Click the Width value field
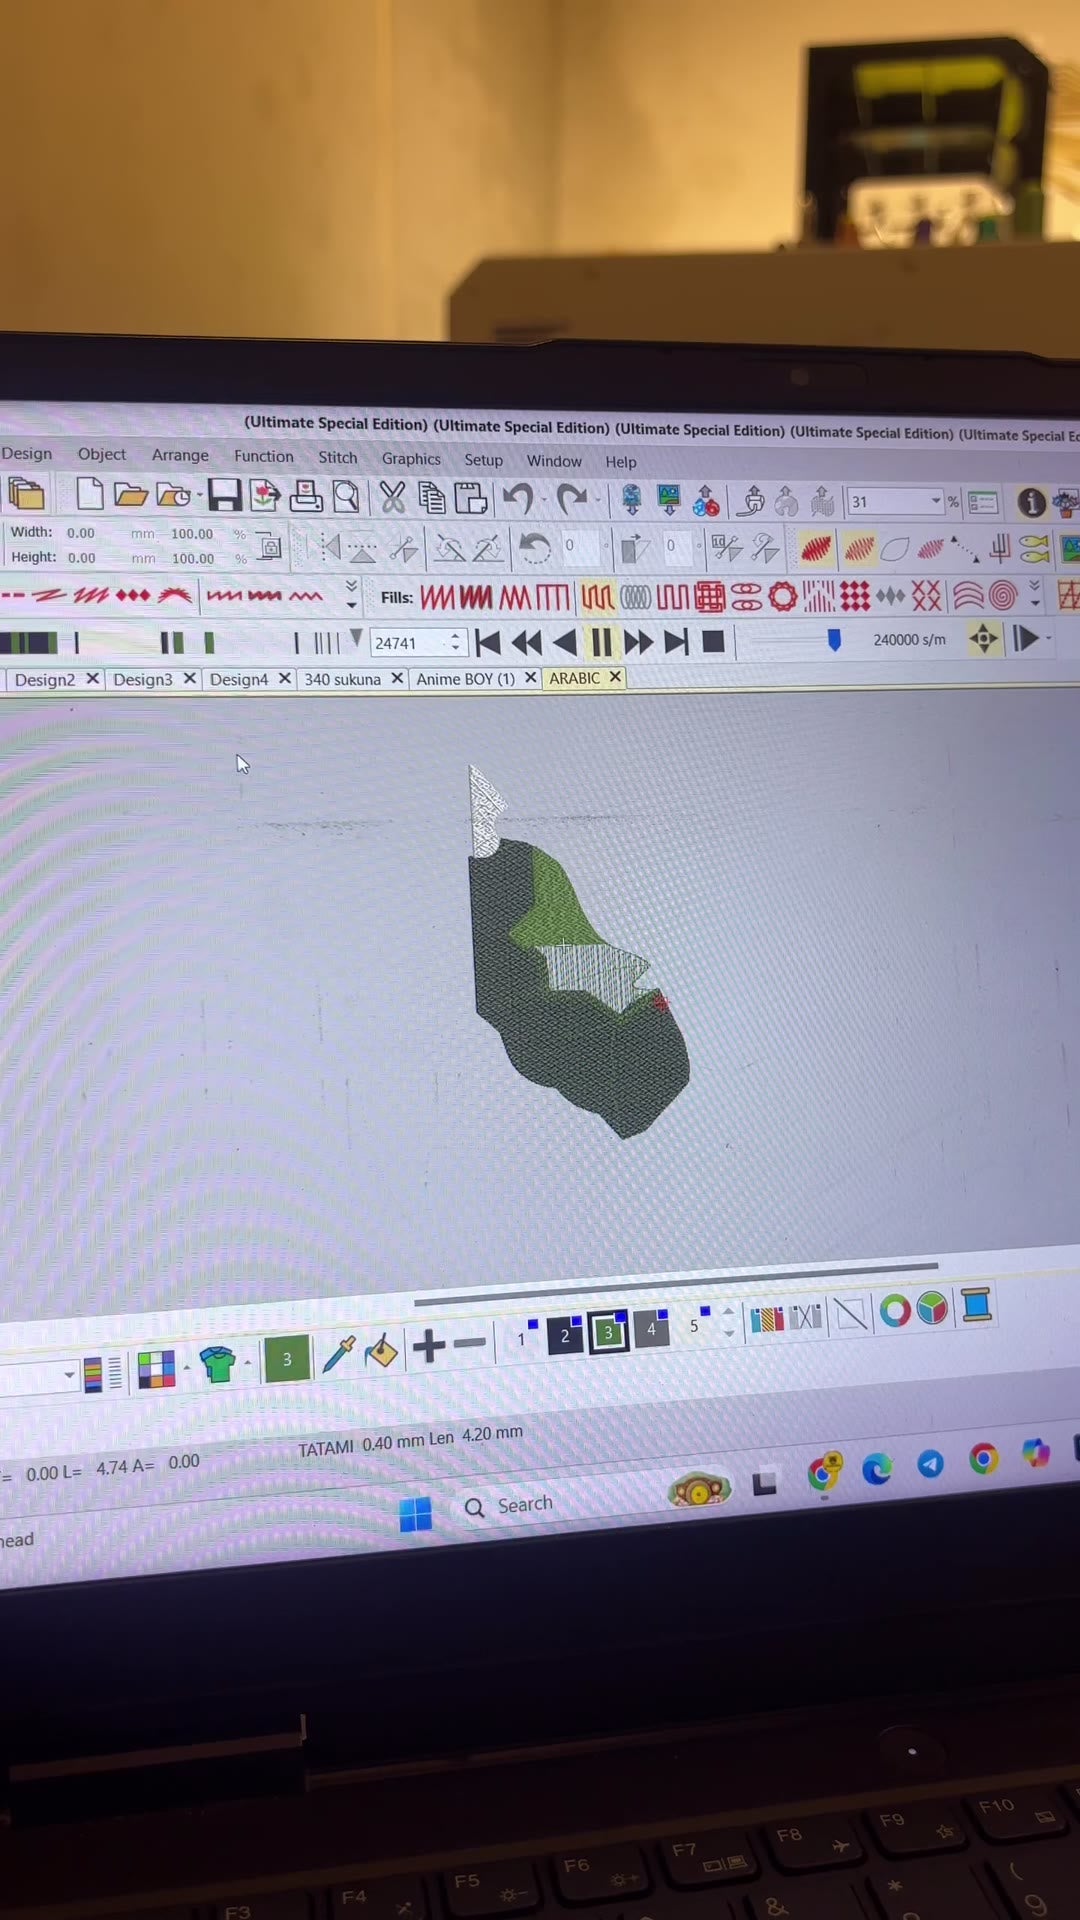Image resolution: width=1080 pixels, height=1920 pixels. (x=82, y=533)
